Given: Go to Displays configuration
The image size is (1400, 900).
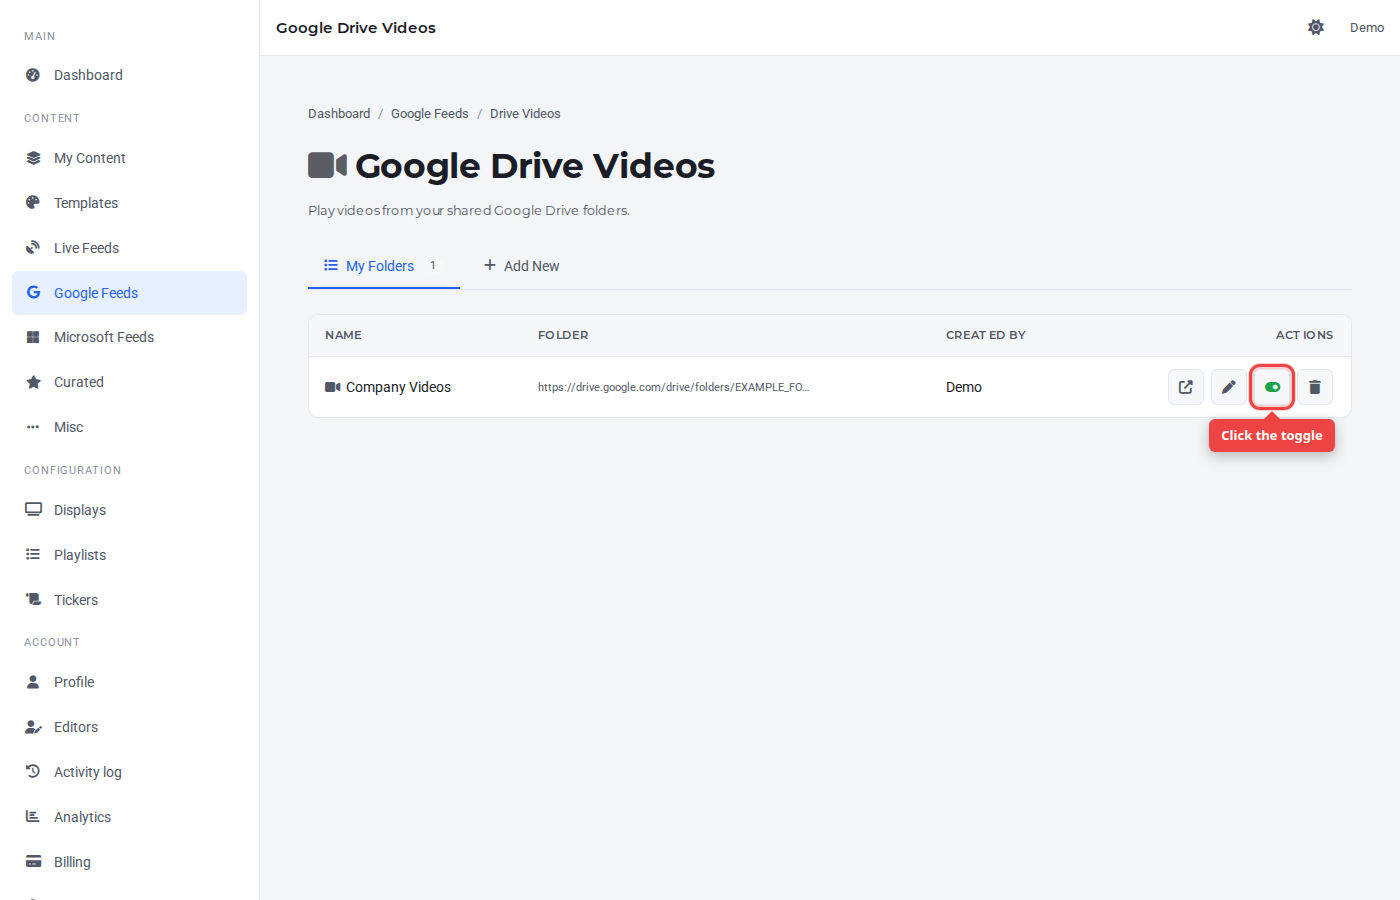Looking at the screenshot, I should (x=130, y=510).
